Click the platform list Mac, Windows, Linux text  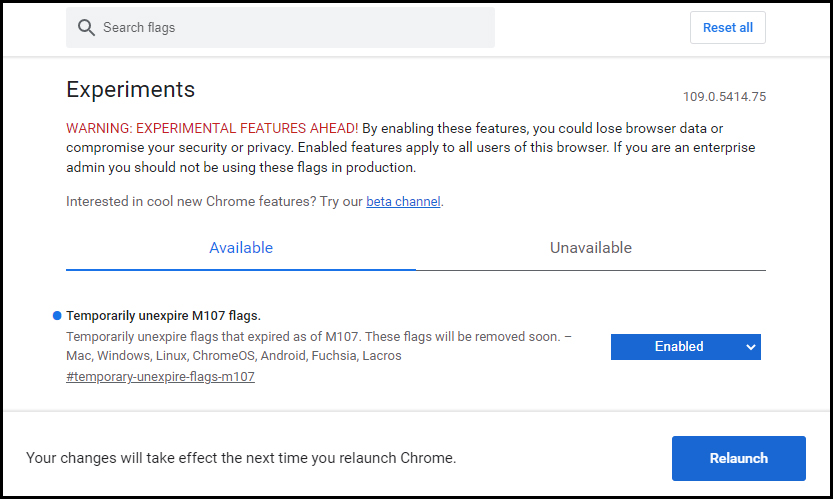tap(234, 356)
